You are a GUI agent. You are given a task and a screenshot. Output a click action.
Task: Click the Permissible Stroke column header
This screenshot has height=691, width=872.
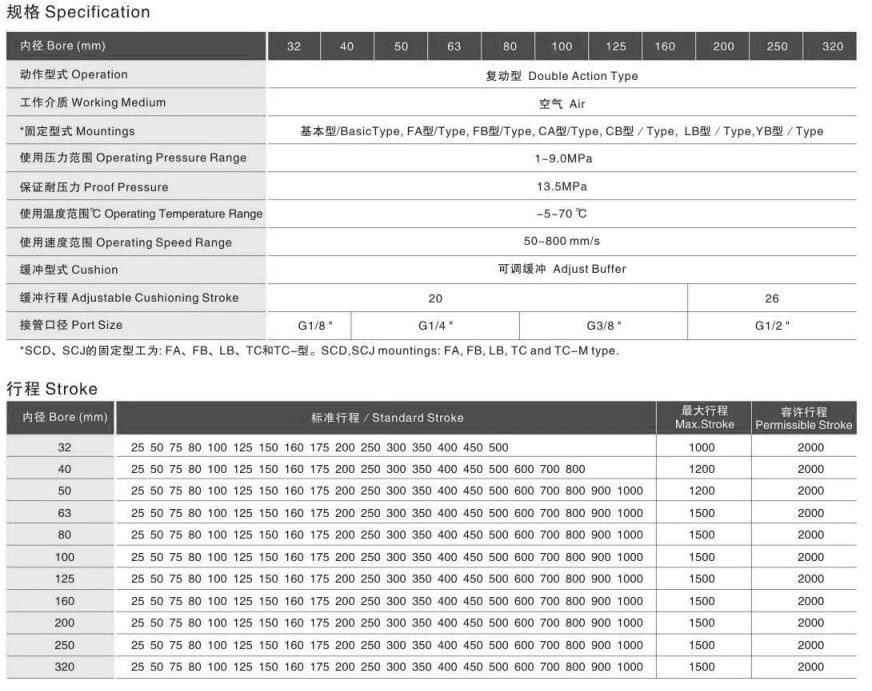(803, 417)
